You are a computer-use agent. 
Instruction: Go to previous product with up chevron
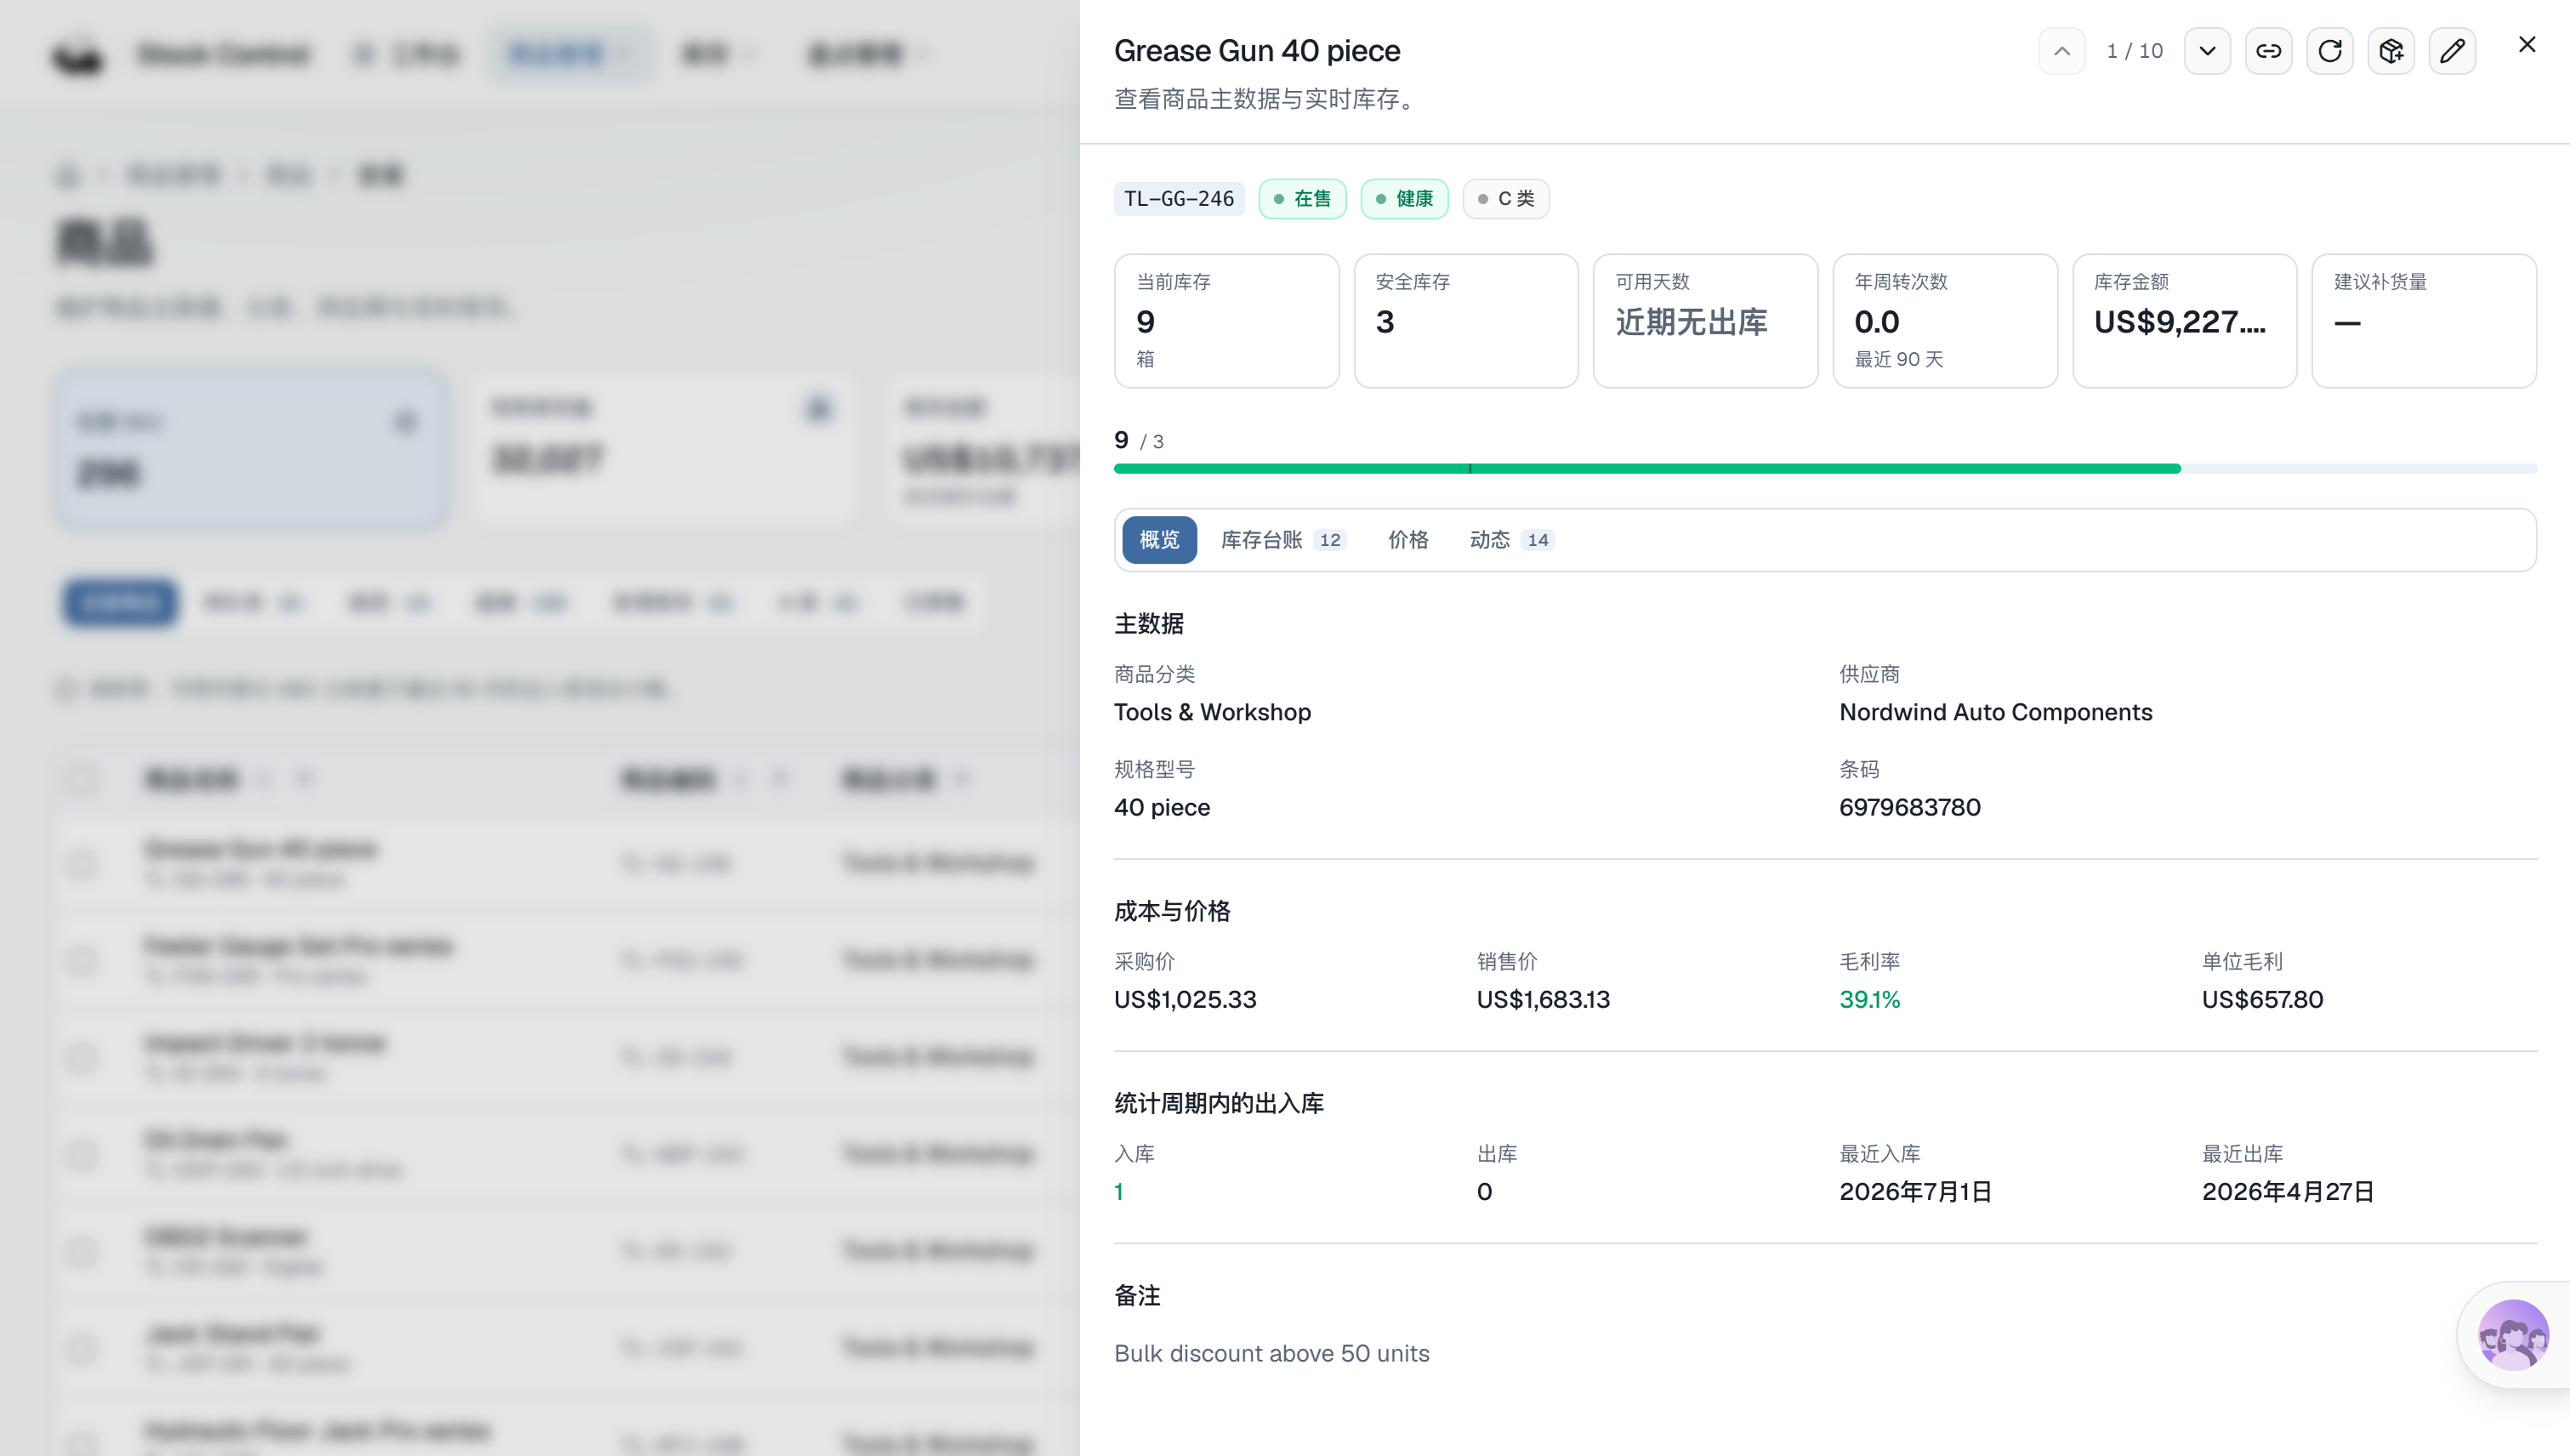click(x=2061, y=51)
